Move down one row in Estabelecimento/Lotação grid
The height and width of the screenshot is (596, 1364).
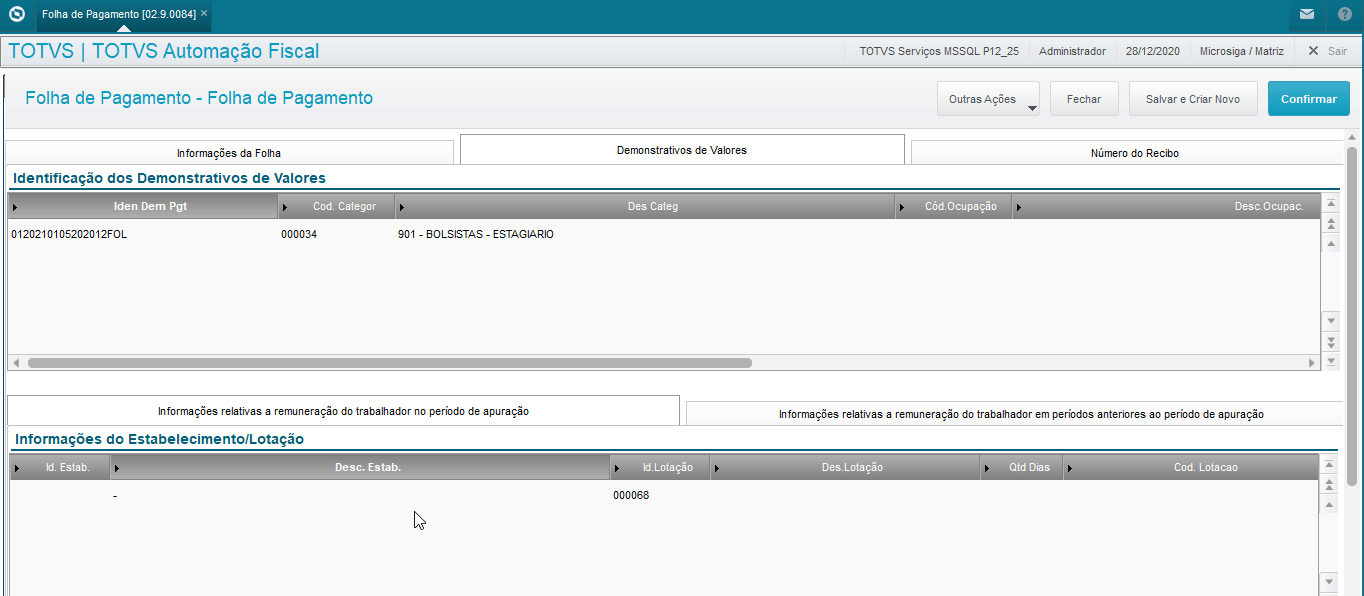pyautogui.click(x=1329, y=581)
